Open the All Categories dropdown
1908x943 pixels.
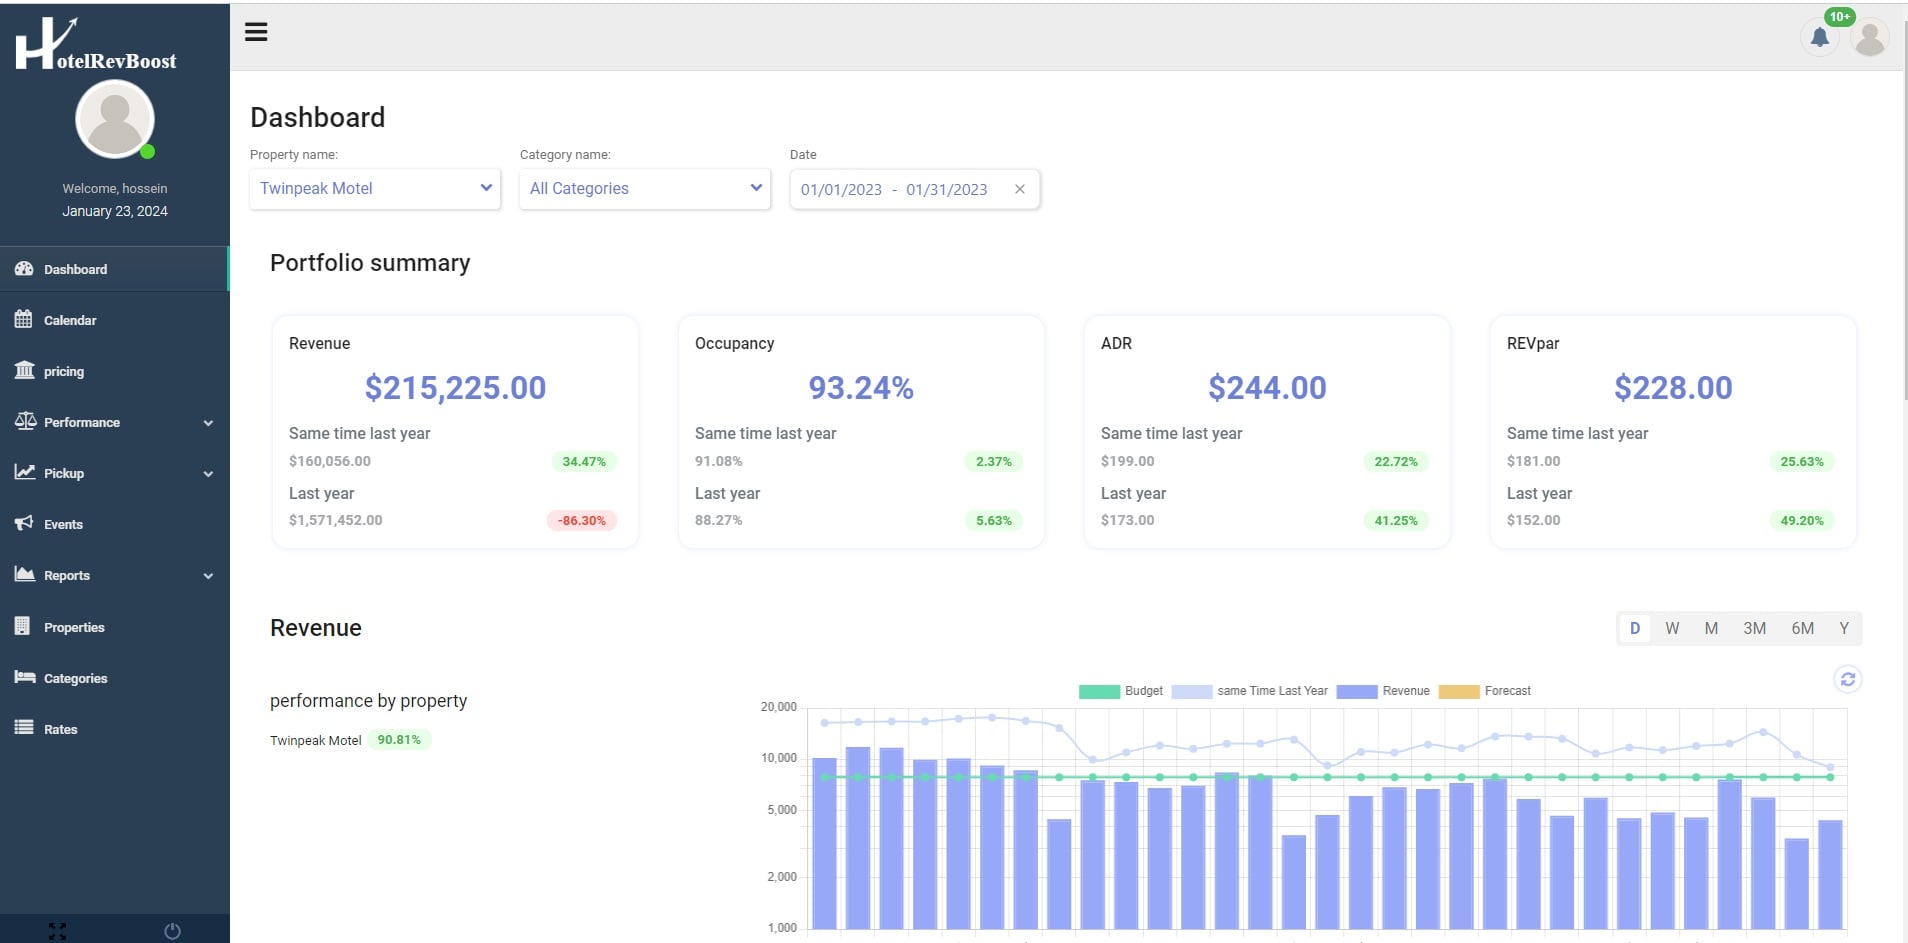(x=645, y=188)
